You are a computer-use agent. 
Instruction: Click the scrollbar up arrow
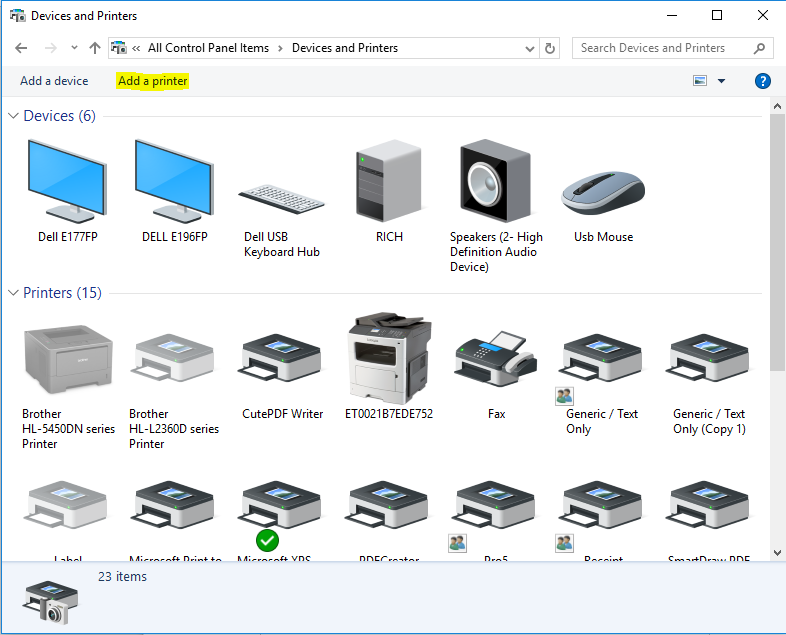tap(777, 106)
